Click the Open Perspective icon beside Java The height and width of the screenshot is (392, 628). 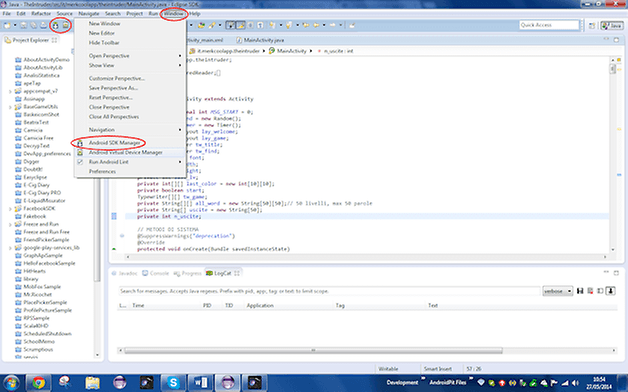tap(592, 26)
